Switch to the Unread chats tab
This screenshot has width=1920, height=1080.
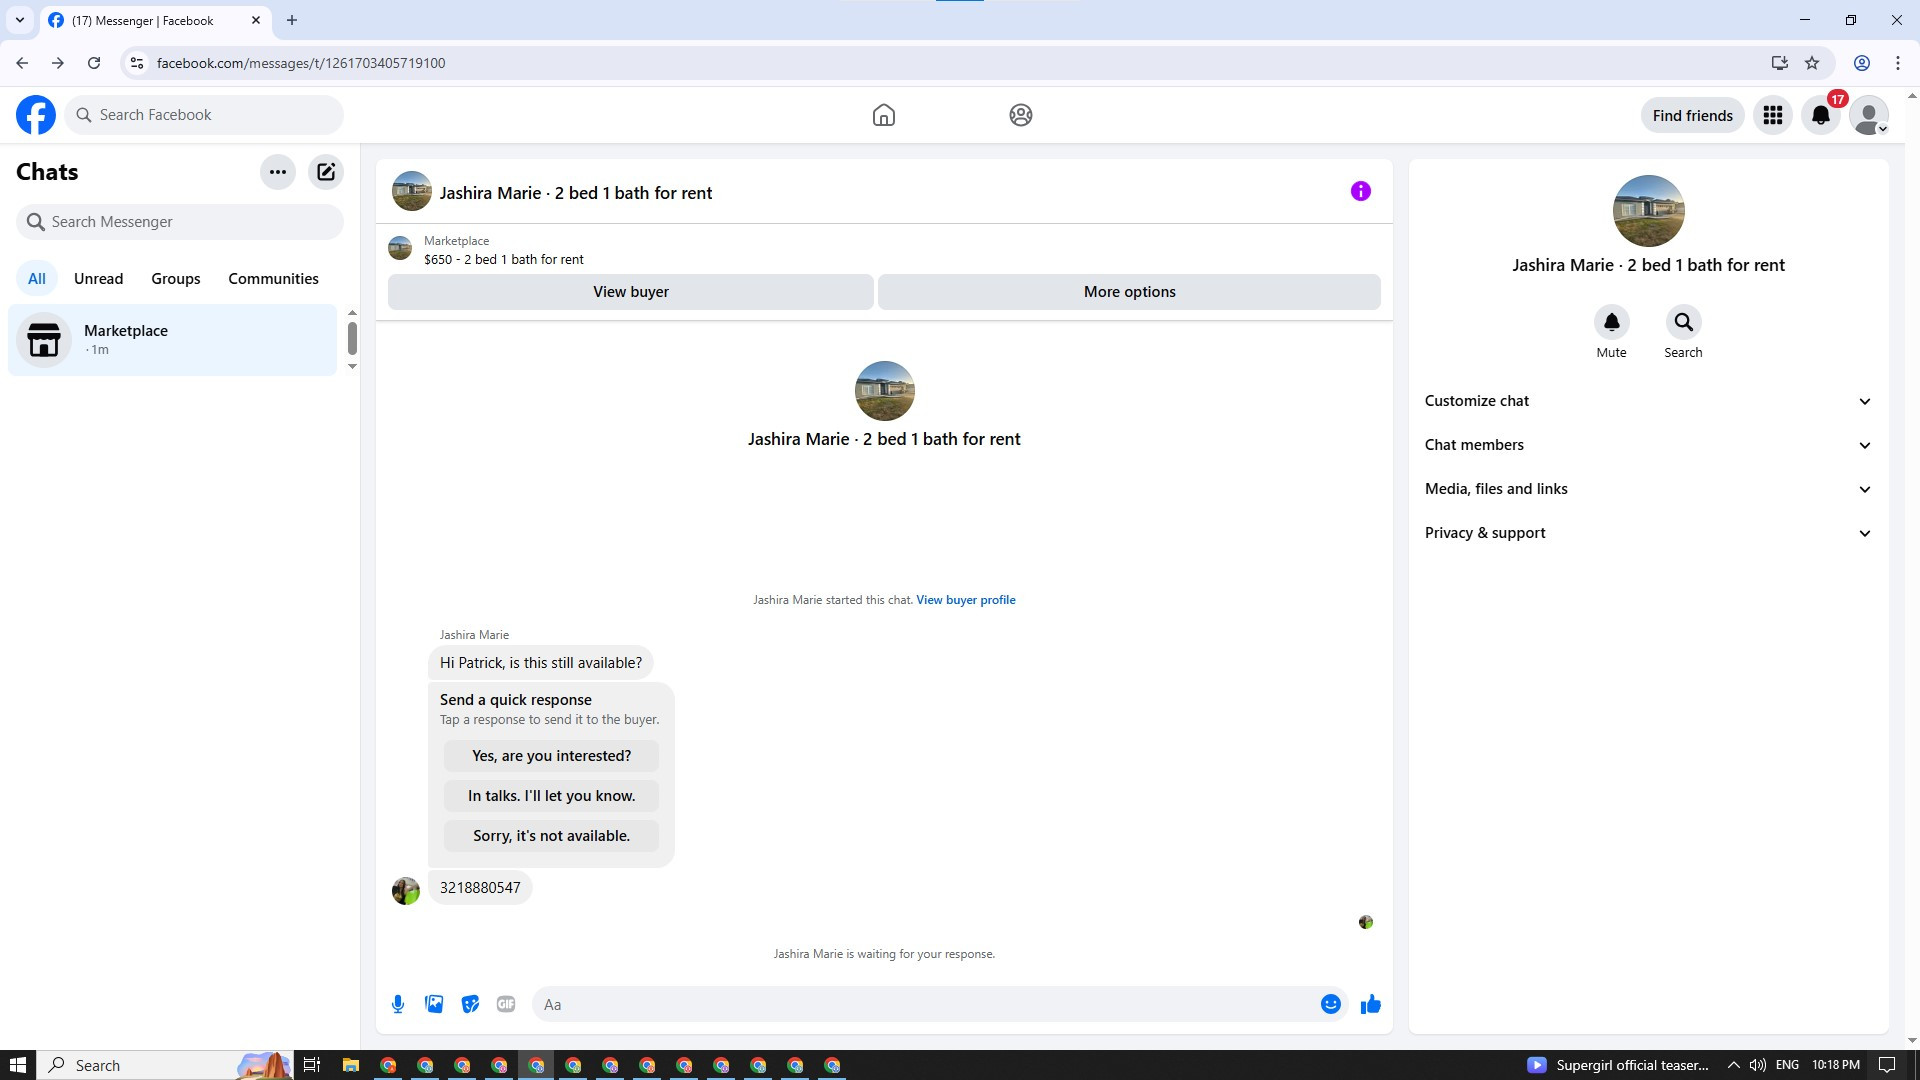(98, 279)
